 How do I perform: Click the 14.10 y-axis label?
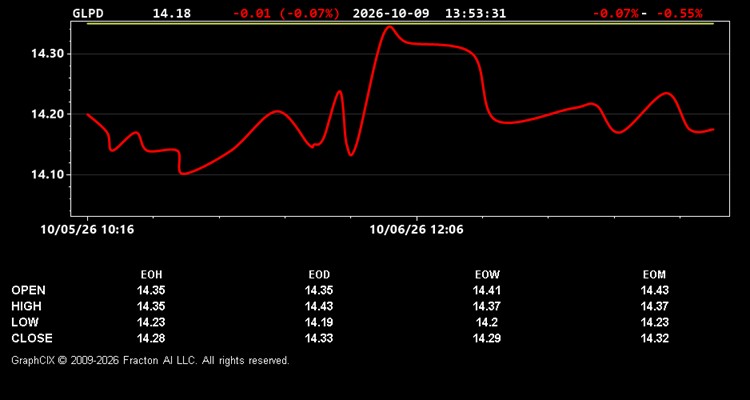[44, 175]
